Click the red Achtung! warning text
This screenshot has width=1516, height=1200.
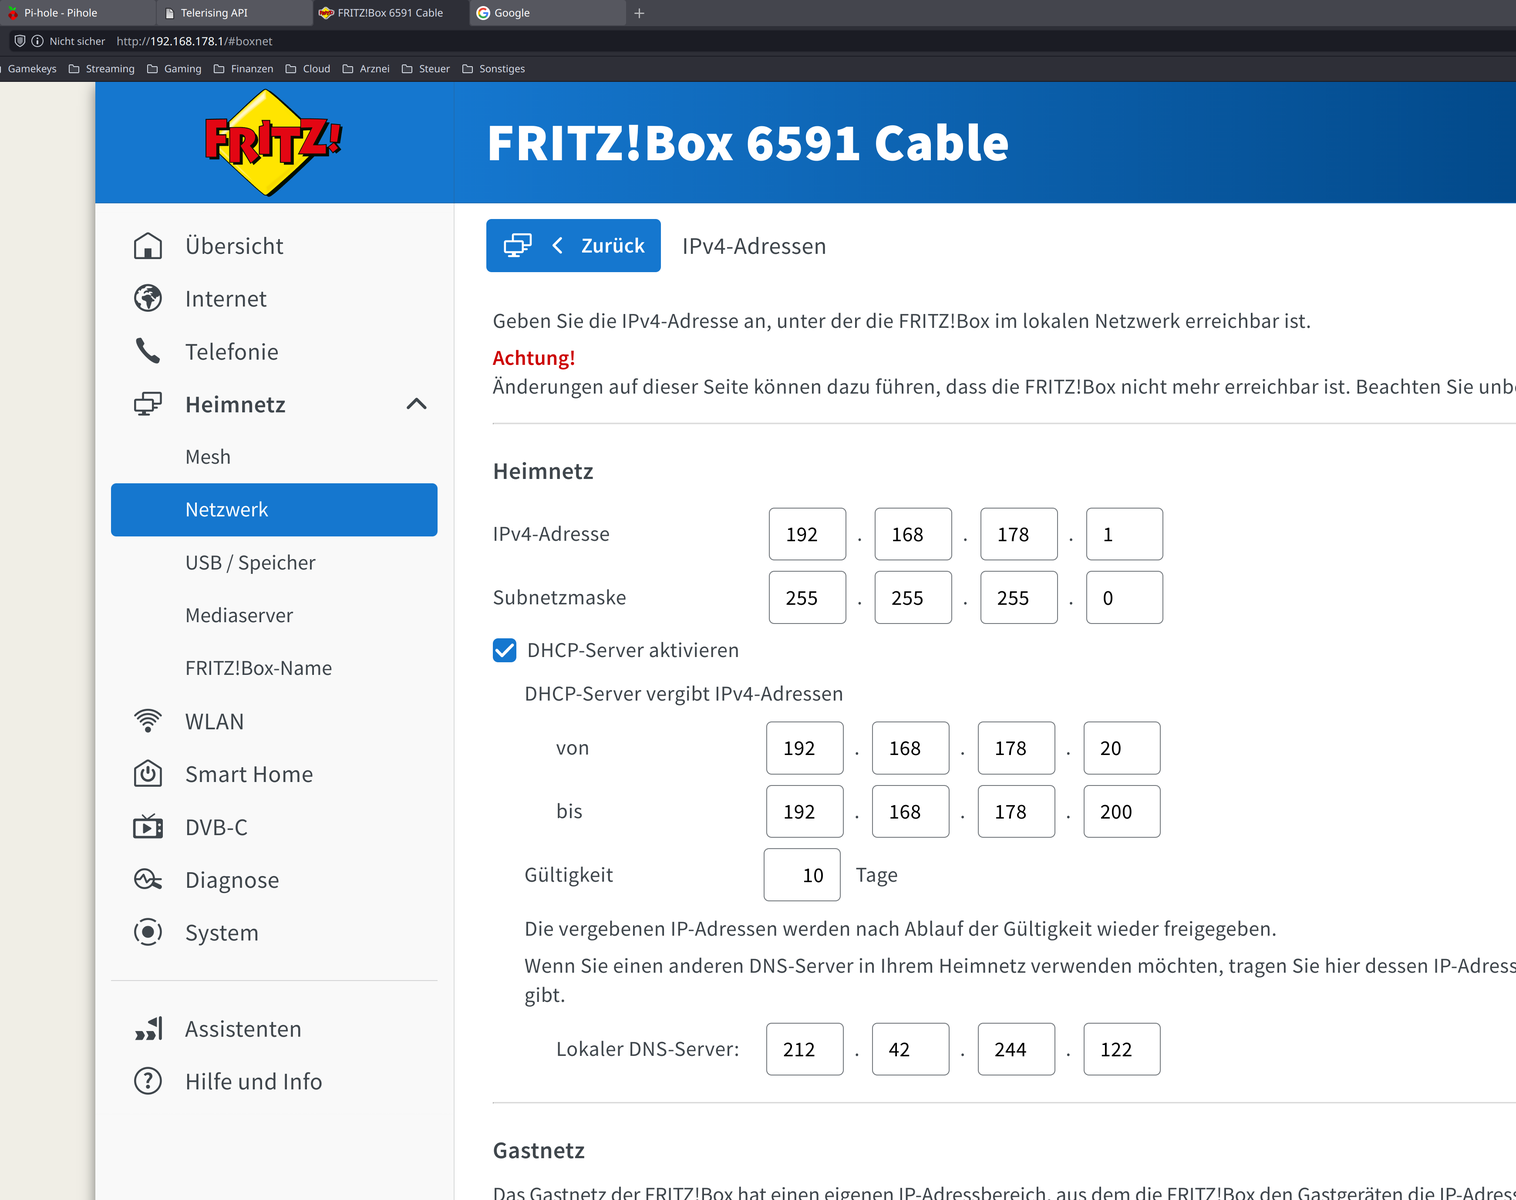[534, 358]
